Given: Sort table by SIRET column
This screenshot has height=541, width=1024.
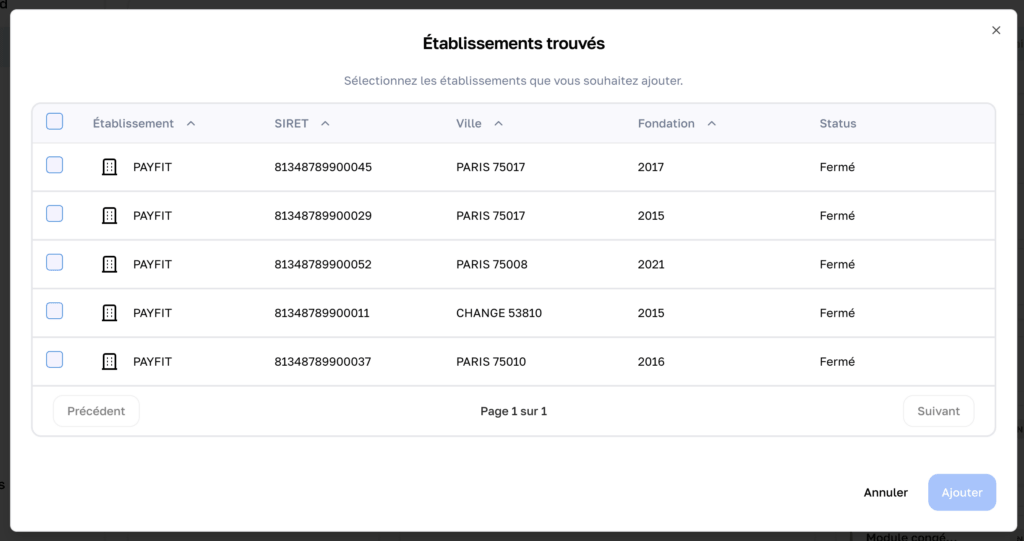Looking at the screenshot, I should [x=325, y=124].
